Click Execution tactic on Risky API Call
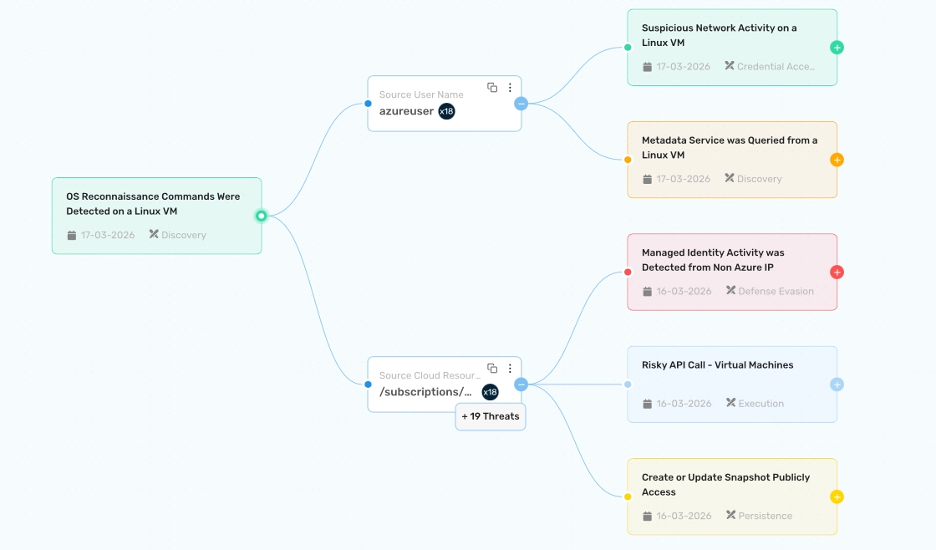 [761, 403]
